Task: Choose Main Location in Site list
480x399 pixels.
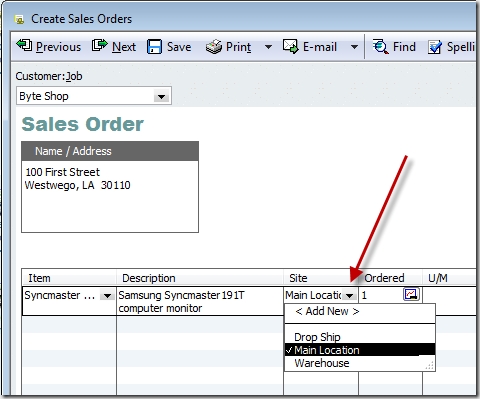Action: point(360,350)
